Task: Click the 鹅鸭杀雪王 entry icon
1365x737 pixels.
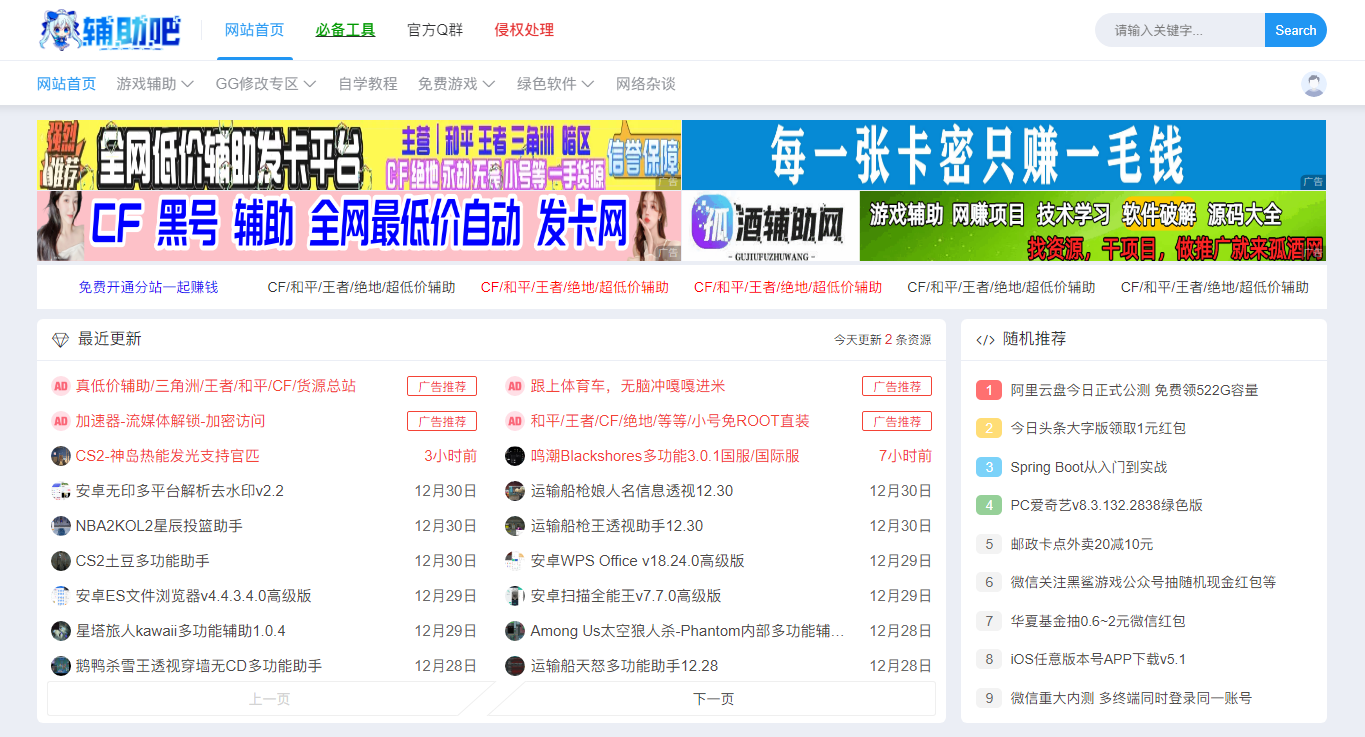Action: (x=59, y=665)
